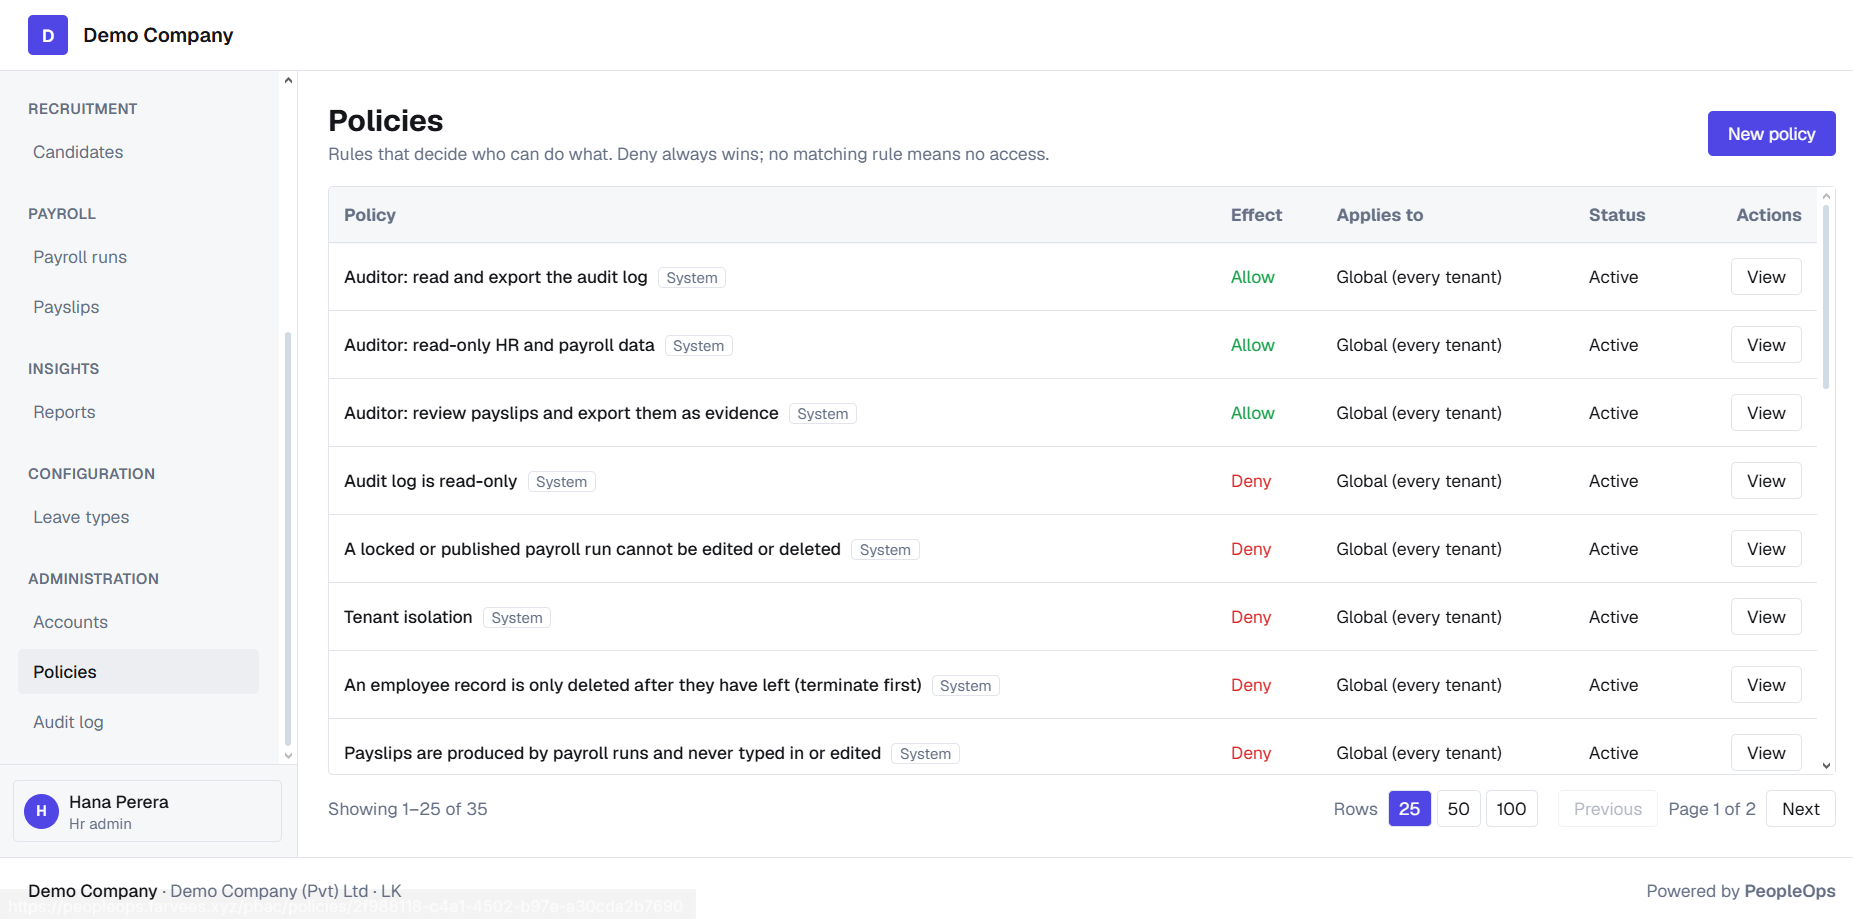Set rows per page to 100

[1511, 809]
